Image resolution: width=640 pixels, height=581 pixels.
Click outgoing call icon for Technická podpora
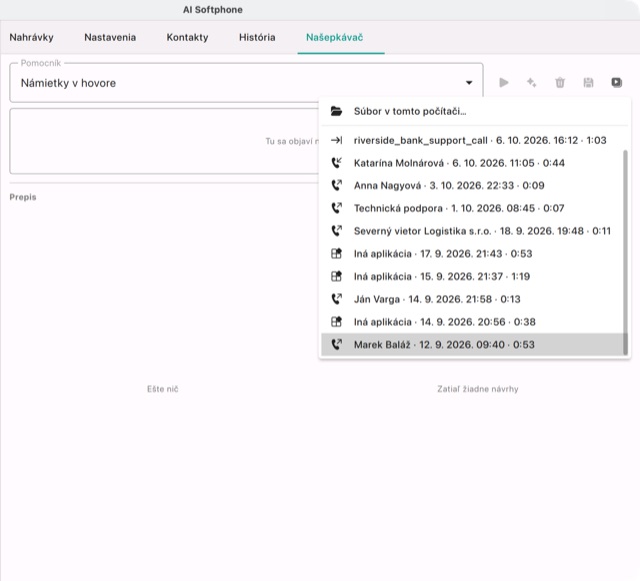pos(336,208)
